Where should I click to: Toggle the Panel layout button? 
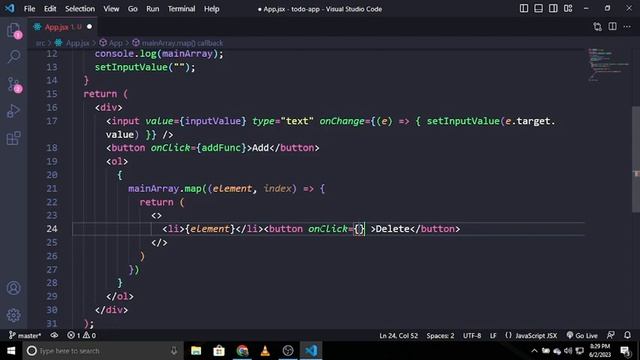[538, 9]
